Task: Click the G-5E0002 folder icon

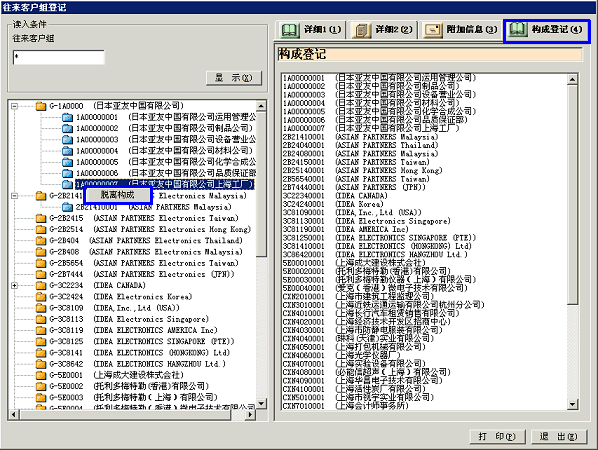Action: [41, 386]
